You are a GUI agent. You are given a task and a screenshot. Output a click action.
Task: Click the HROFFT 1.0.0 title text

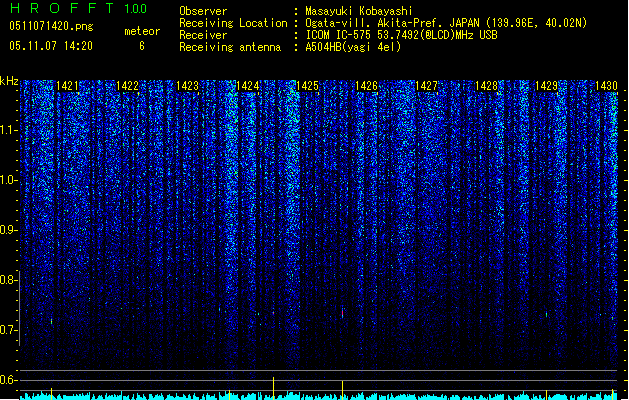[79, 8]
